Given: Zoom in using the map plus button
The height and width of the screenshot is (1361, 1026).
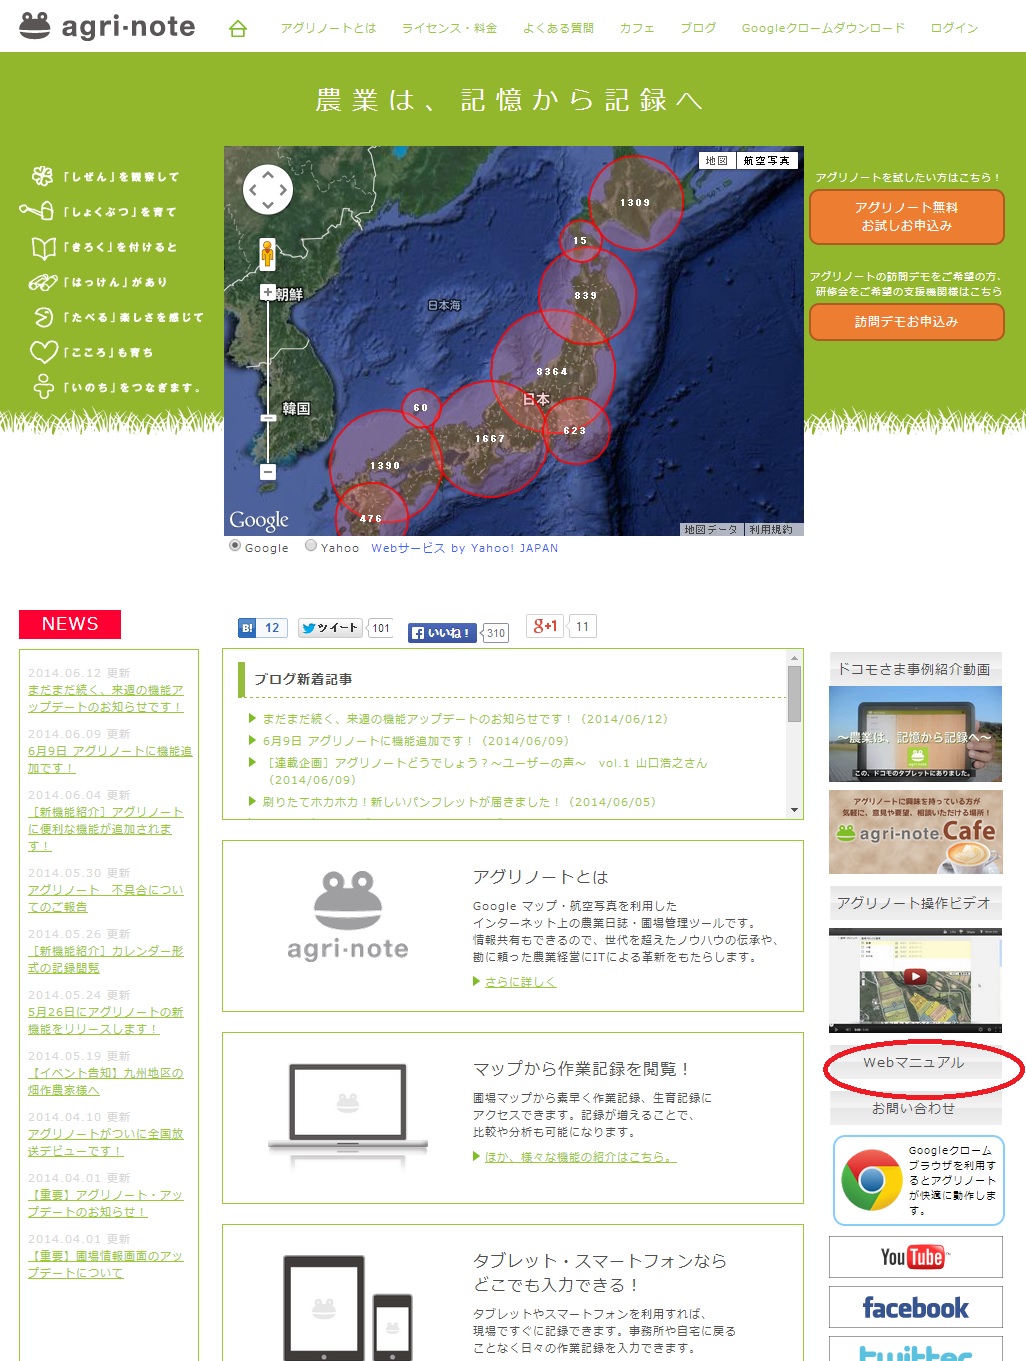Looking at the screenshot, I should tap(268, 293).
